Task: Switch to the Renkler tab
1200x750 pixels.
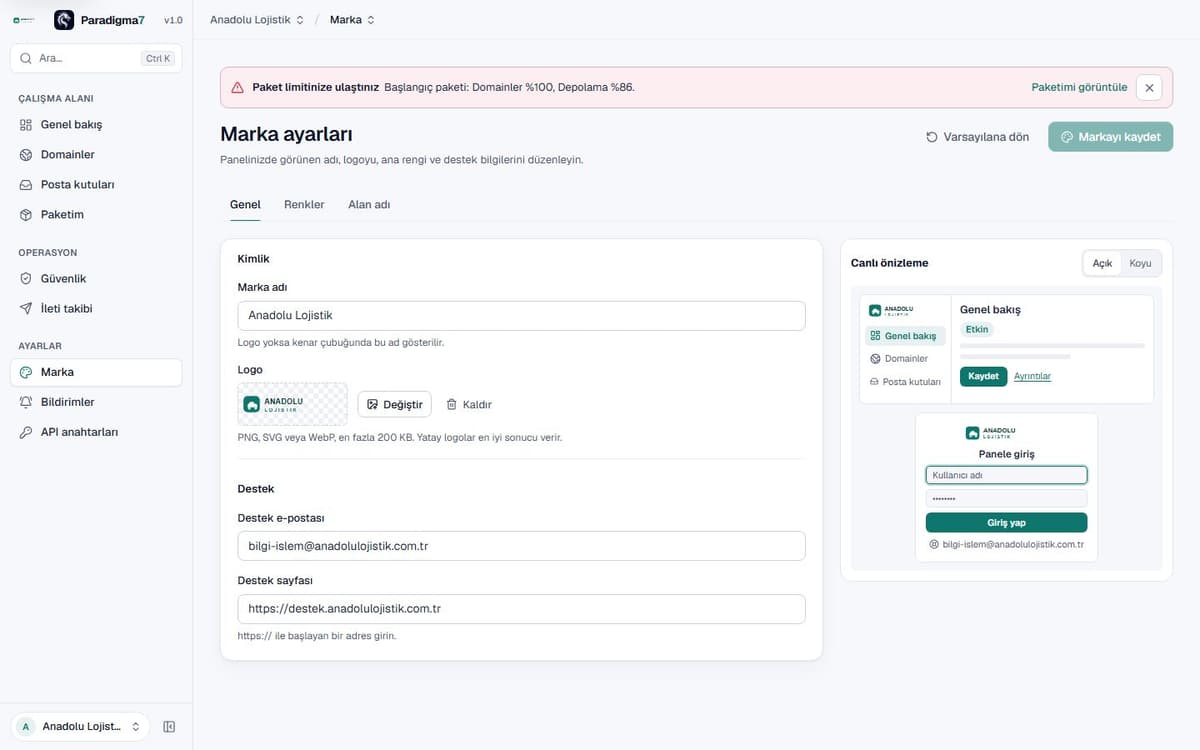Action: [x=304, y=204]
